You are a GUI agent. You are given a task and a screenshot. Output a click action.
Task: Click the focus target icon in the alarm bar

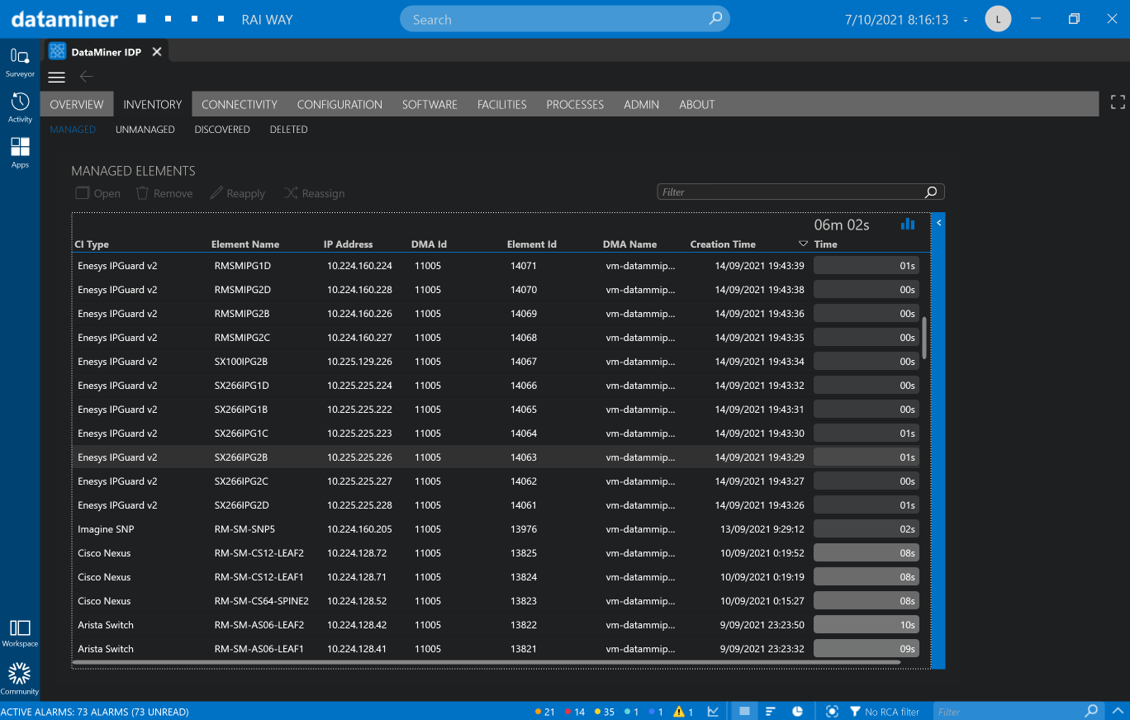click(x=832, y=711)
